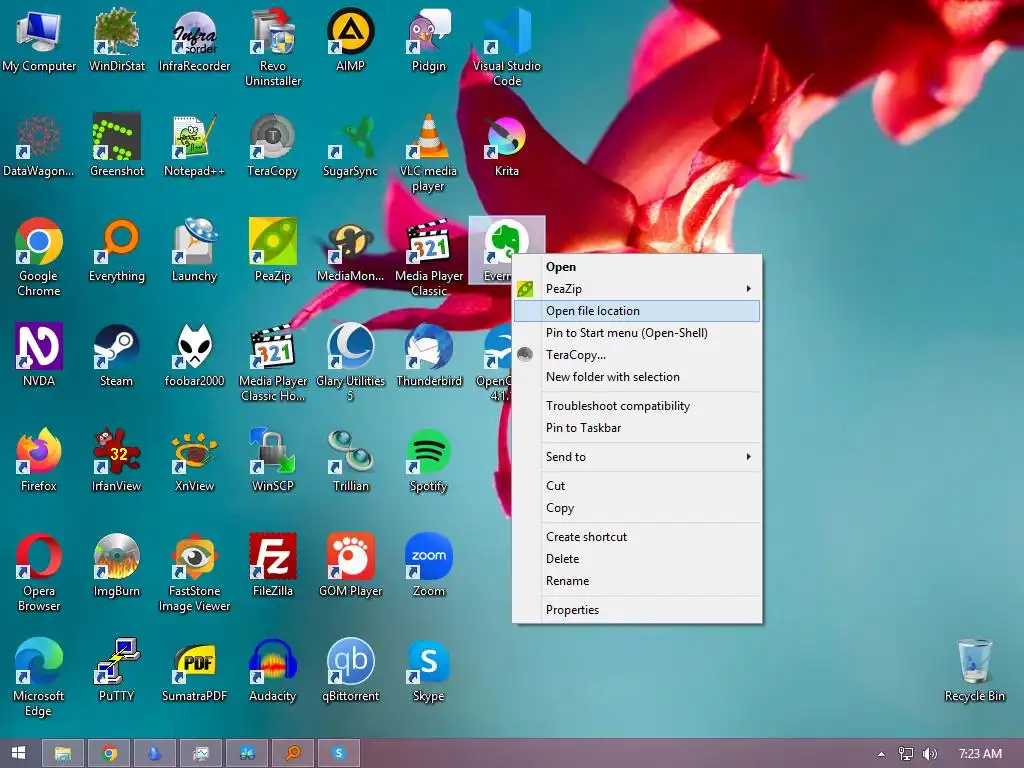1024x768 pixels.
Task: Choose Copy from context menu
Action: [x=637, y=508]
